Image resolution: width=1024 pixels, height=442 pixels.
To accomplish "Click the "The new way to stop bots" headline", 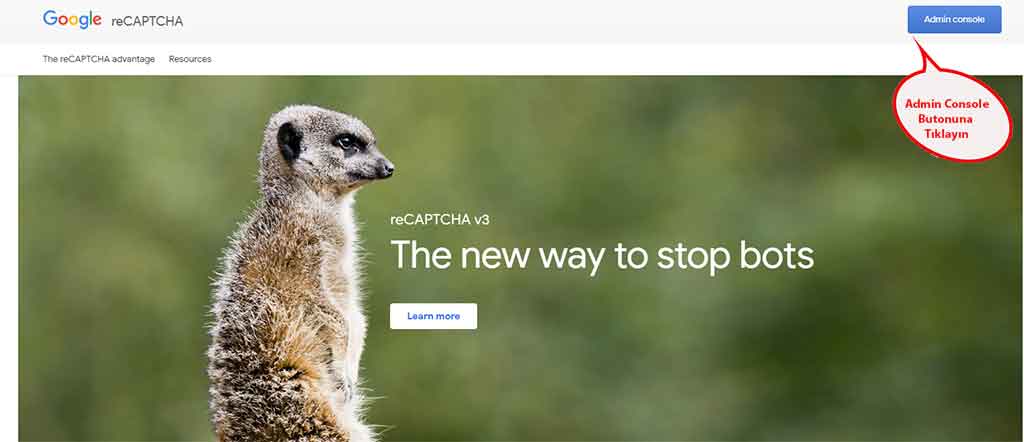I will click(602, 255).
